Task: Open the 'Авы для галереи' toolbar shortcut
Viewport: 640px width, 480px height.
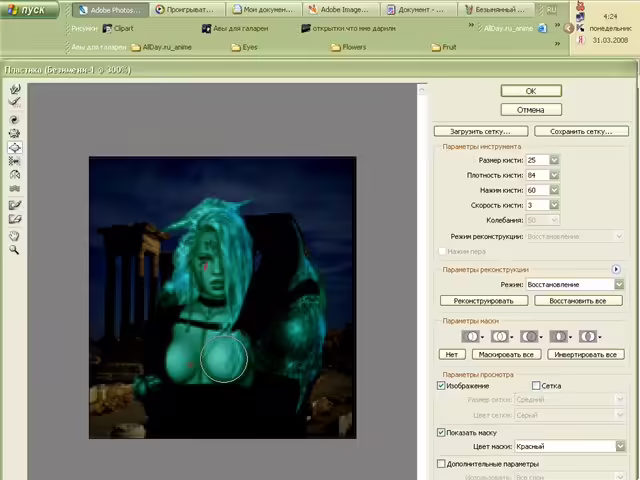Action: click(235, 29)
